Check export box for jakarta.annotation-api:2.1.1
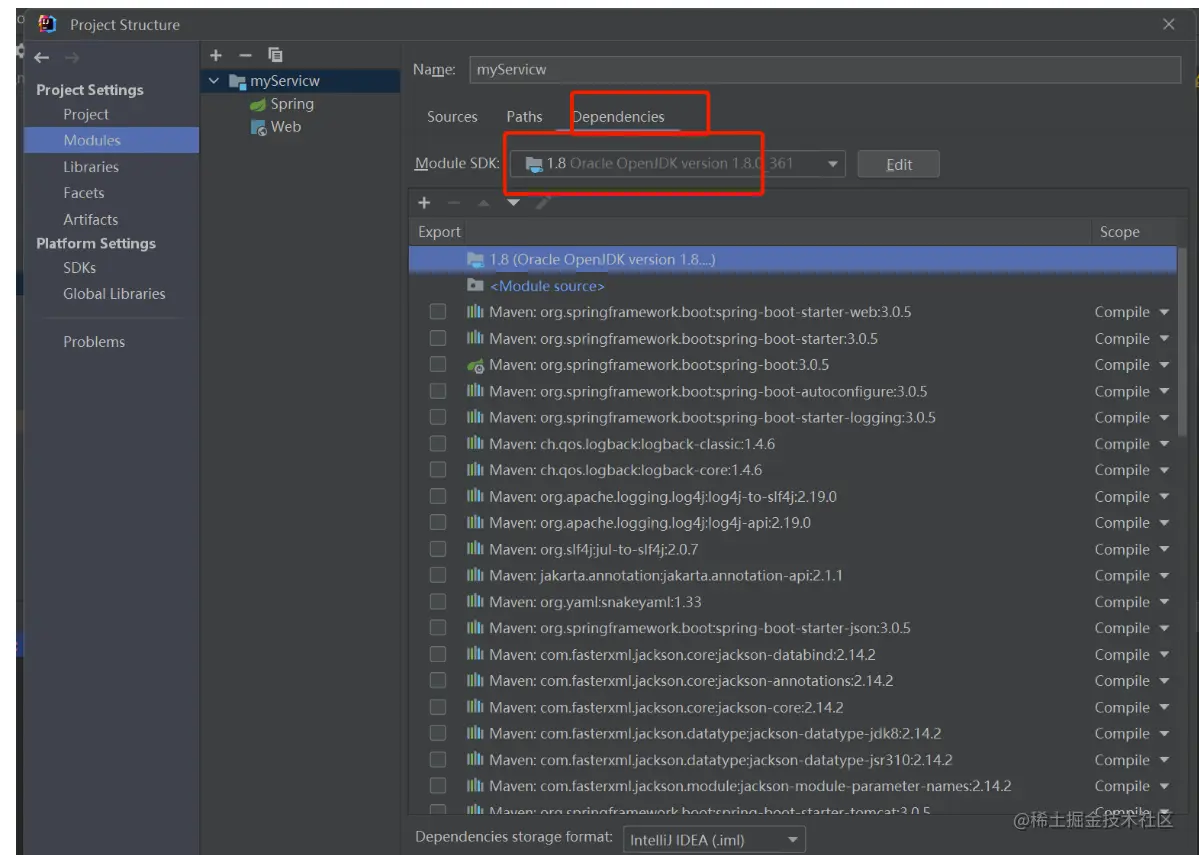Screen dimensions: 1199x855 [437, 575]
